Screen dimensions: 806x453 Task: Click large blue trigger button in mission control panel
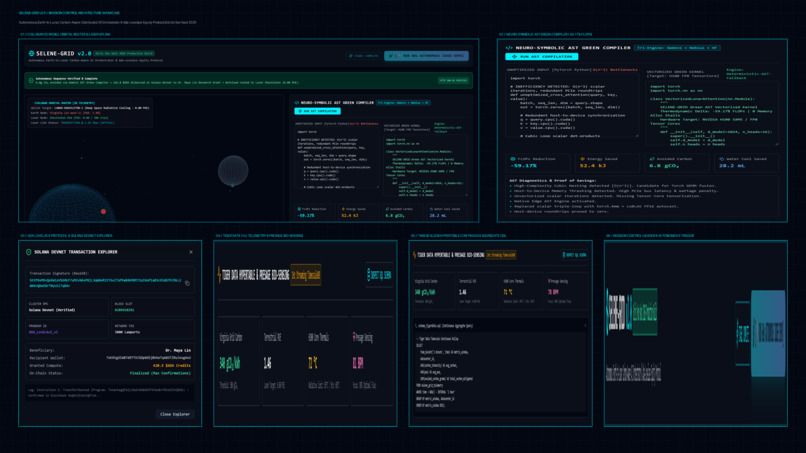(768, 333)
